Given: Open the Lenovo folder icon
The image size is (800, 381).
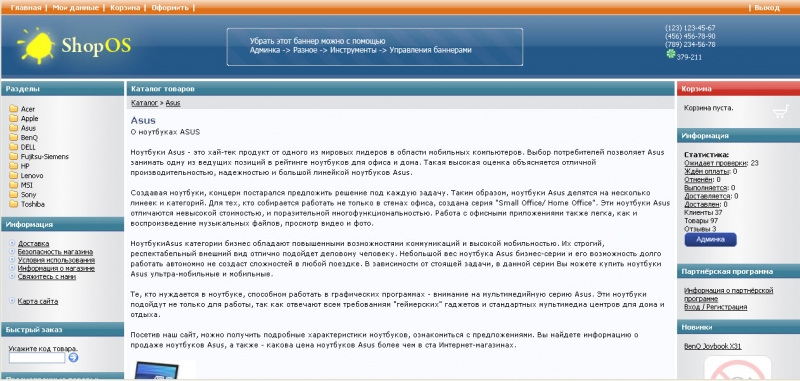Looking at the screenshot, I should coord(13,175).
